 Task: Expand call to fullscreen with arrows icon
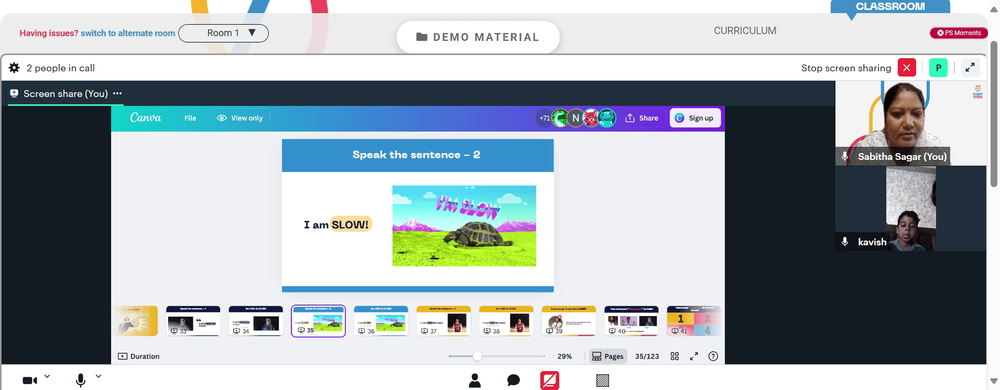[970, 68]
